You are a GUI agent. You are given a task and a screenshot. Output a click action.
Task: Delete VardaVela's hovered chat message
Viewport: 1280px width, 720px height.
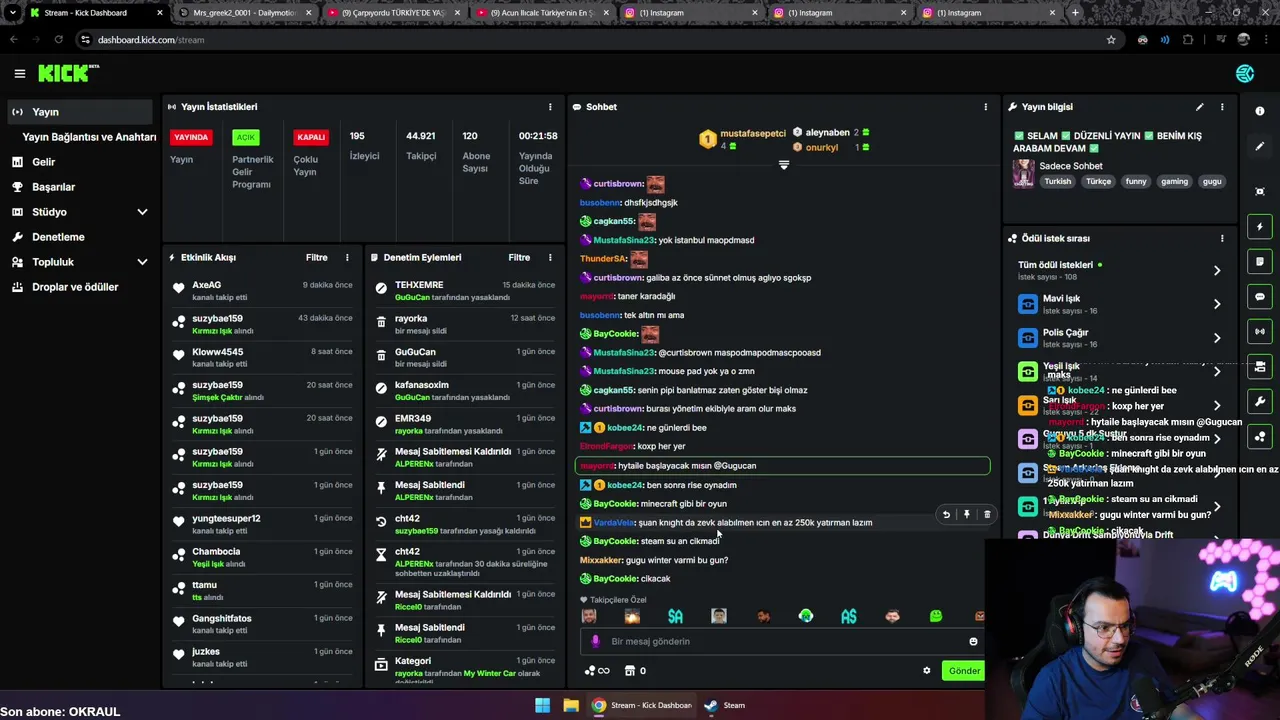tap(986, 515)
